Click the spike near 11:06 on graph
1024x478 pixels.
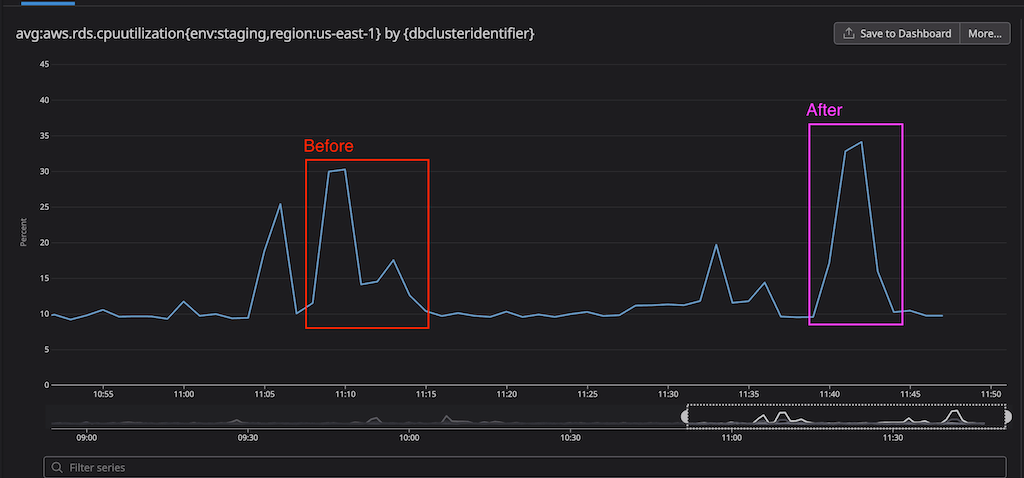tap(280, 204)
